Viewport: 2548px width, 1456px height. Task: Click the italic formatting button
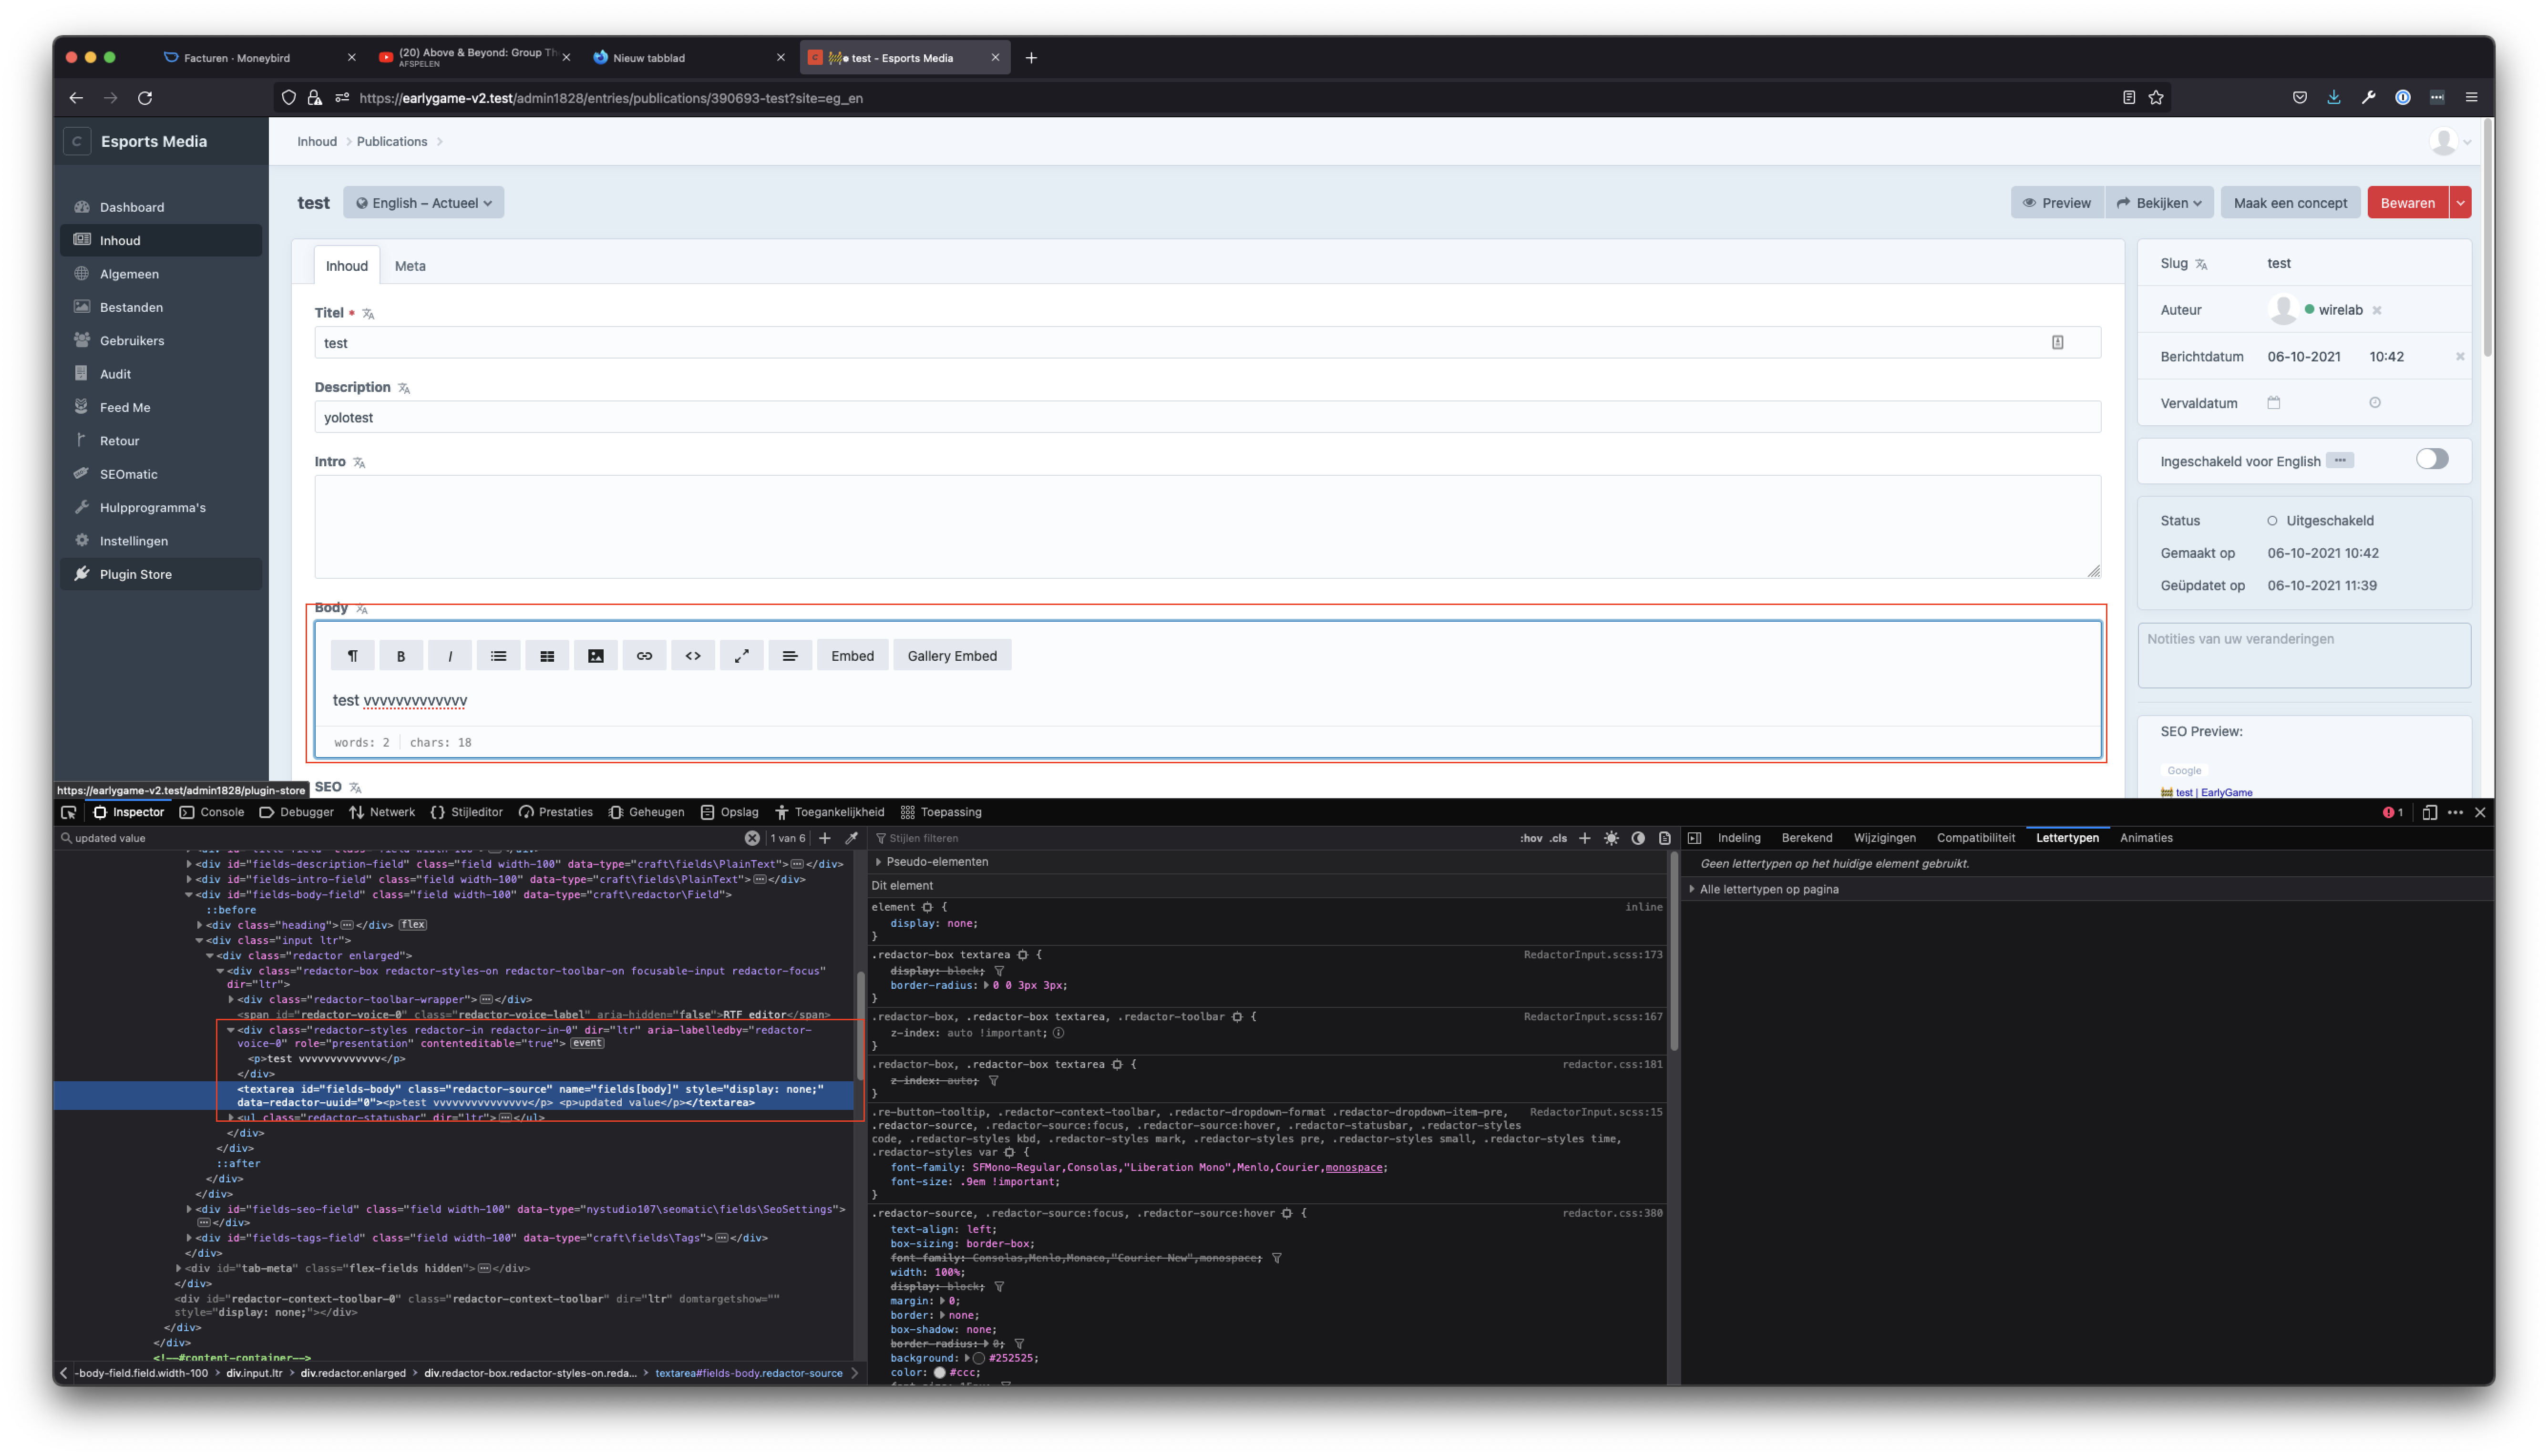(450, 656)
